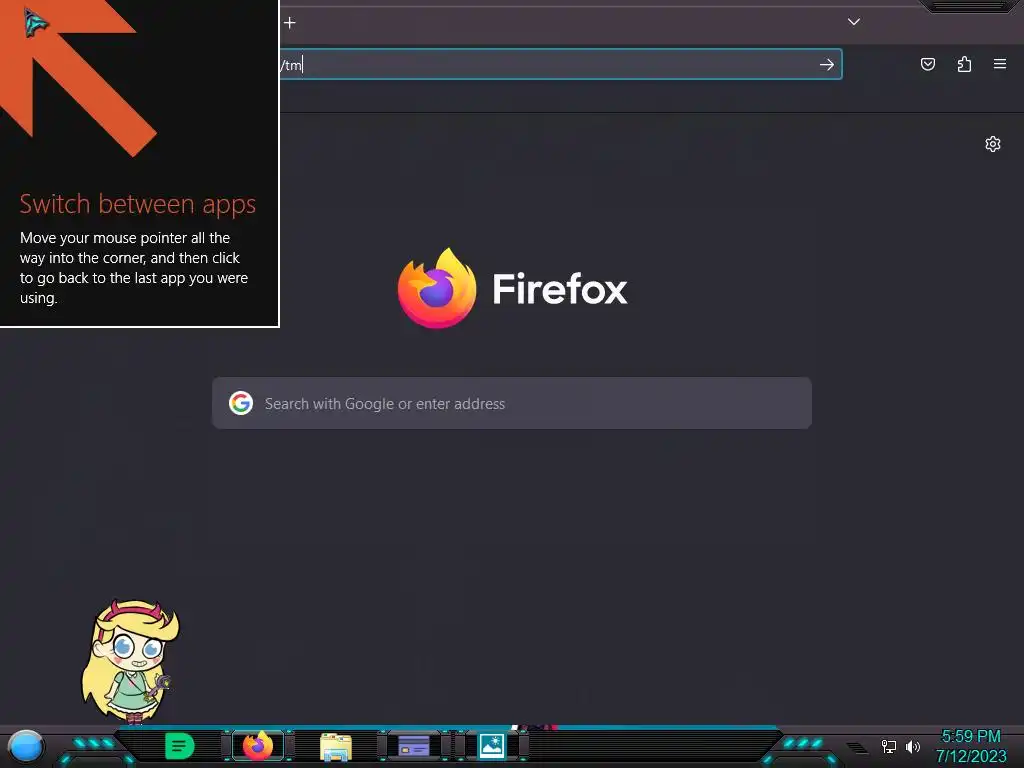Open the picture viewer taskbar icon
The height and width of the screenshot is (768, 1024).
point(491,746)
